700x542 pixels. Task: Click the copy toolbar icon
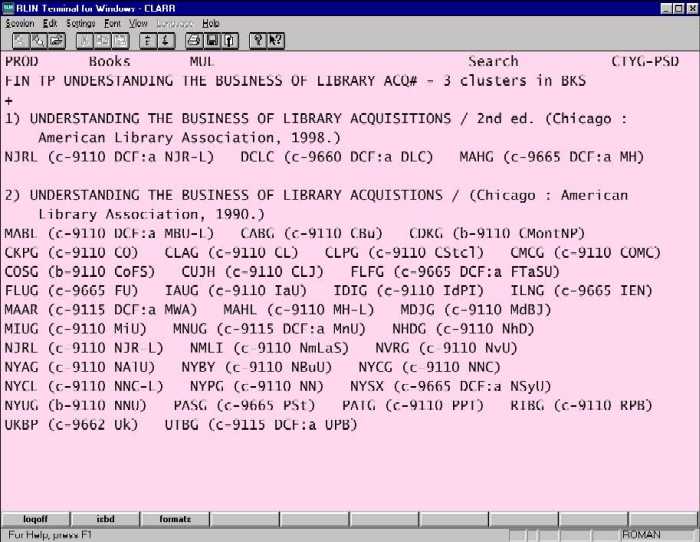coord(102,41)
